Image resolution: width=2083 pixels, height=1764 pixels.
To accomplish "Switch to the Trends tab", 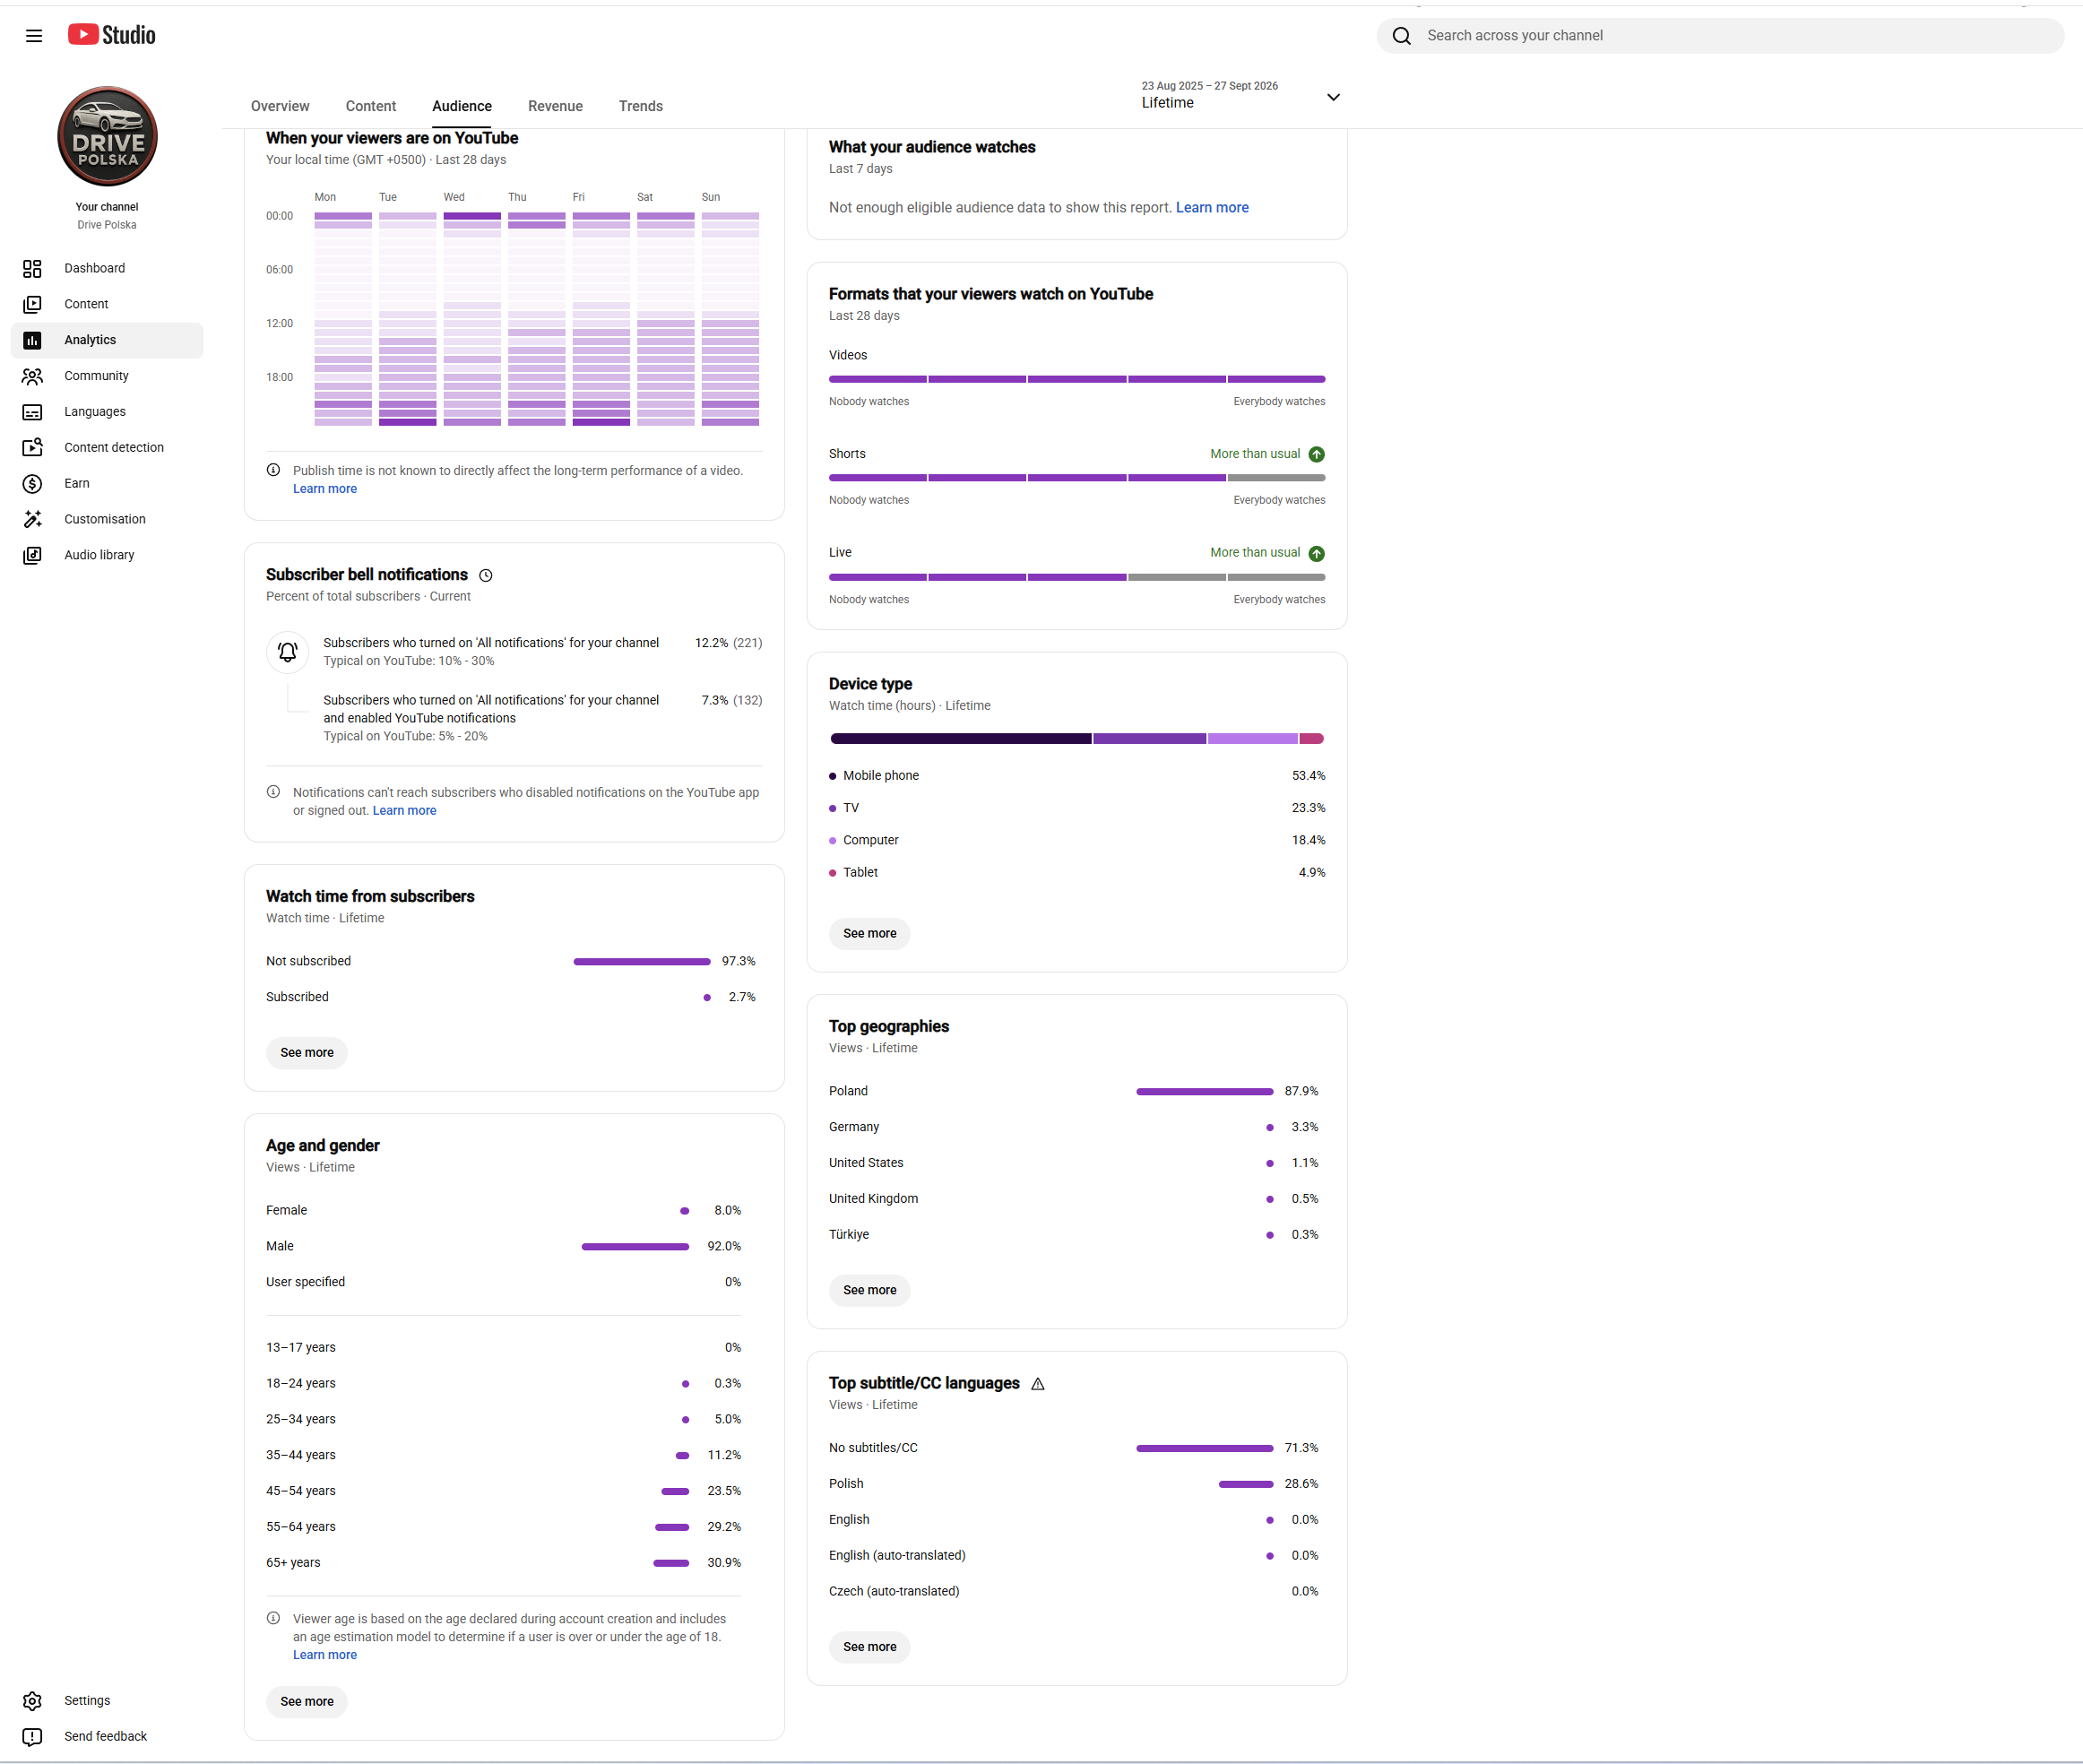I will click(641, 106).
